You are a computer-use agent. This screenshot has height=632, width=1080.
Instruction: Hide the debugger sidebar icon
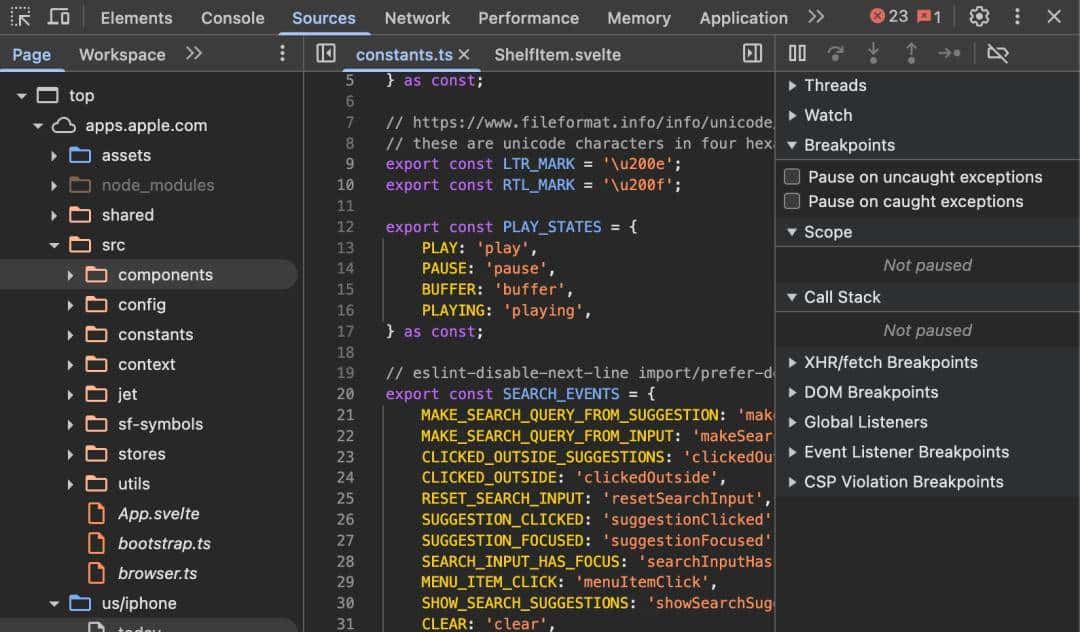pyautogui.click(x=752, y=54)
